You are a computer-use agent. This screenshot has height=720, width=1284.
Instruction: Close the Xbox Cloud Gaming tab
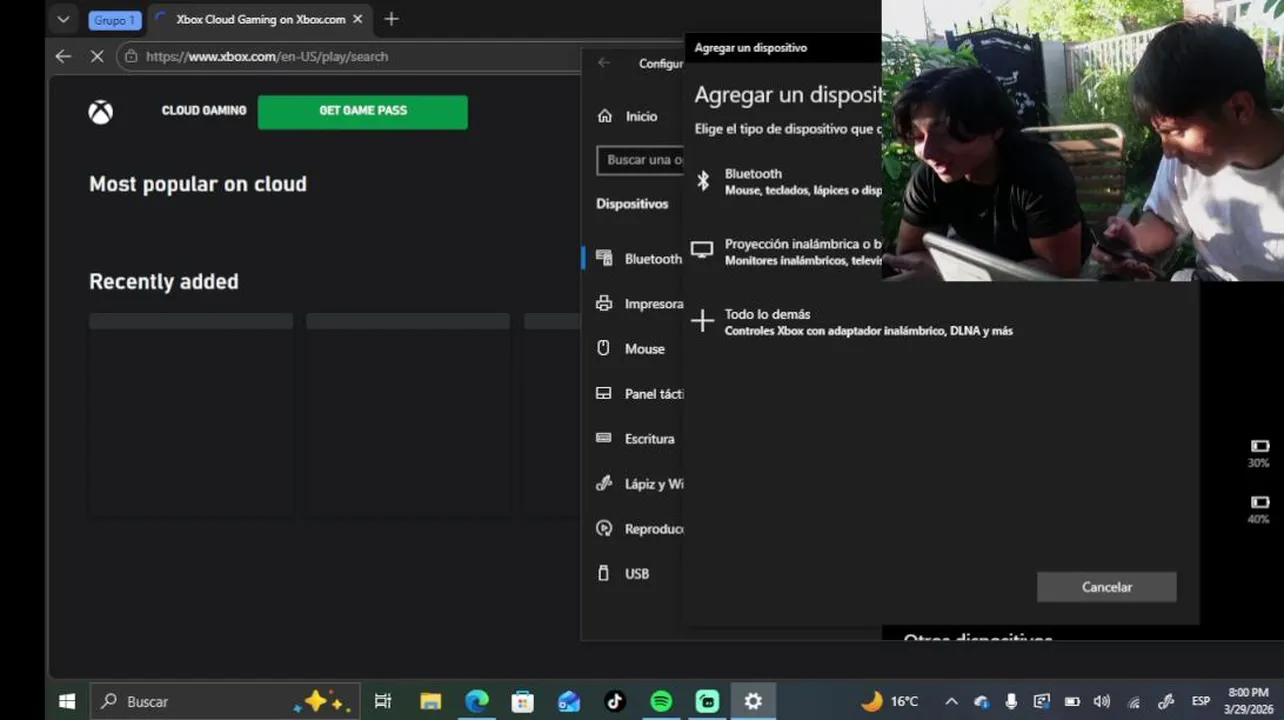[x=358, y=19]
